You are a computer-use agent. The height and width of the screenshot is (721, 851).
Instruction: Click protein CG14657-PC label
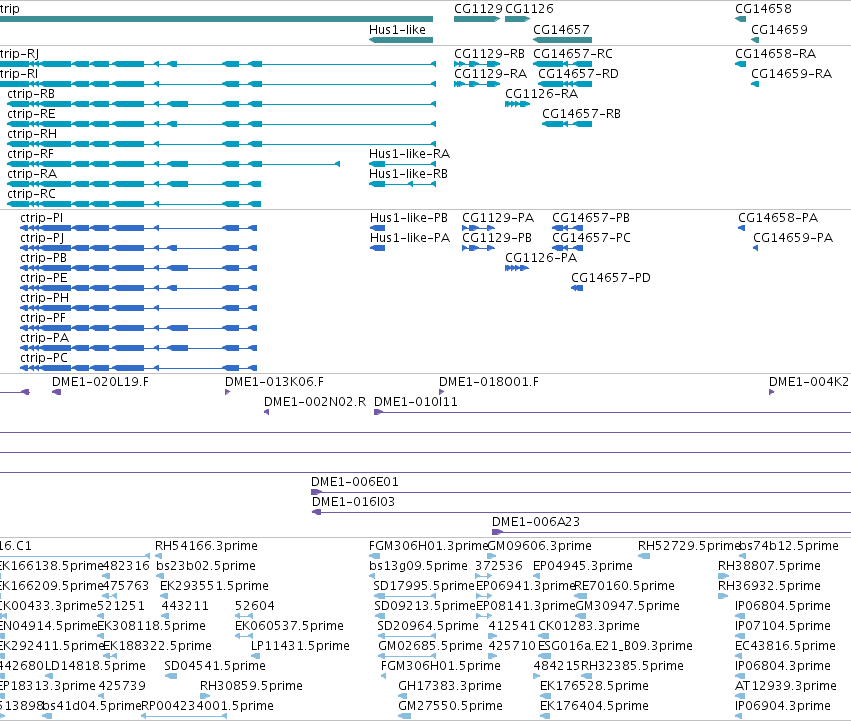coord(592,238)
